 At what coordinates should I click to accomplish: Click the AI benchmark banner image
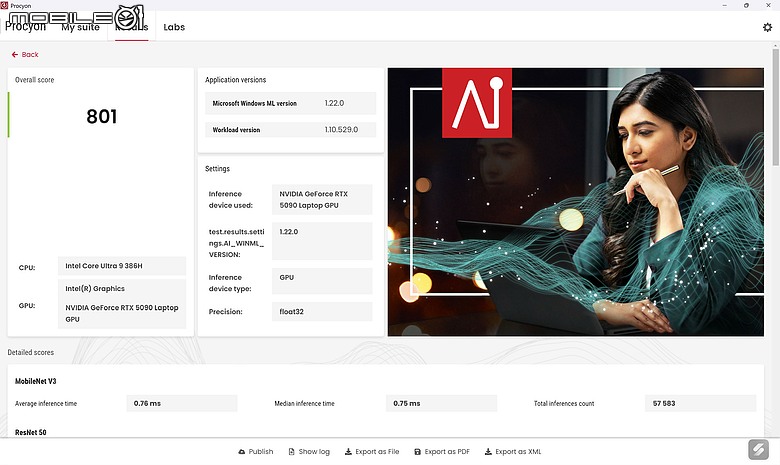[576, 202]
